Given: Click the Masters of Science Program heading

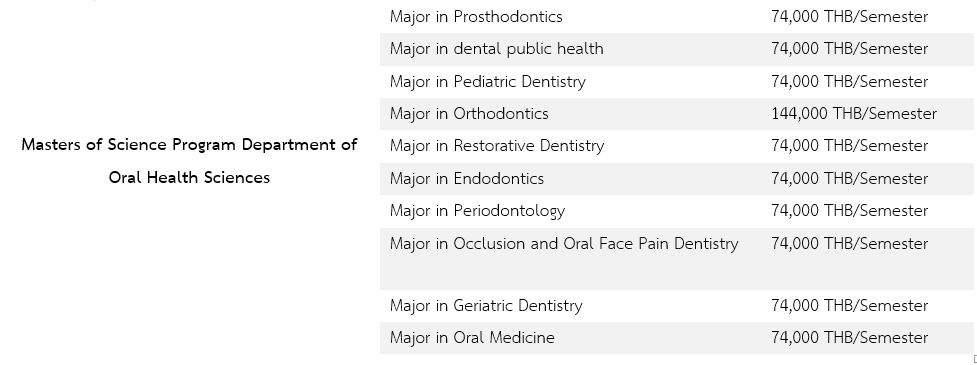Looking at the screenshot, I should pyautogui.click(x=189, y=145).
